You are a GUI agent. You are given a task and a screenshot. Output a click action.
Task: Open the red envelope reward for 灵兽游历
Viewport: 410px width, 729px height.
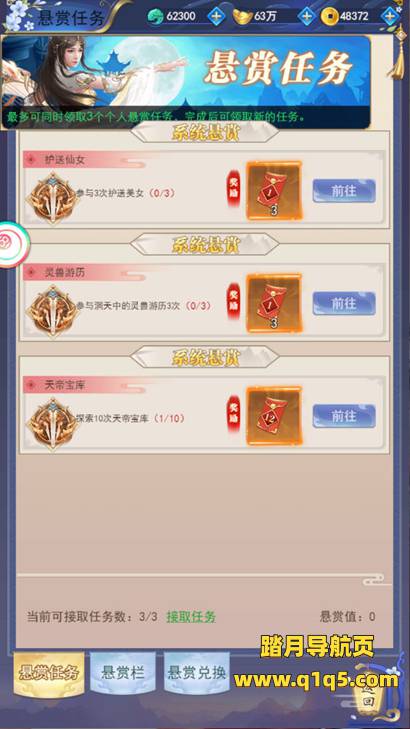pyautogui.click(x=274, y=303)
